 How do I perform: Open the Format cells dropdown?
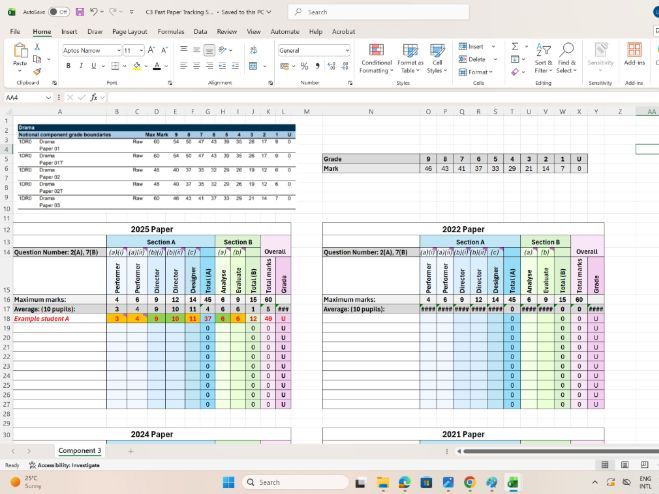point(476,72)
